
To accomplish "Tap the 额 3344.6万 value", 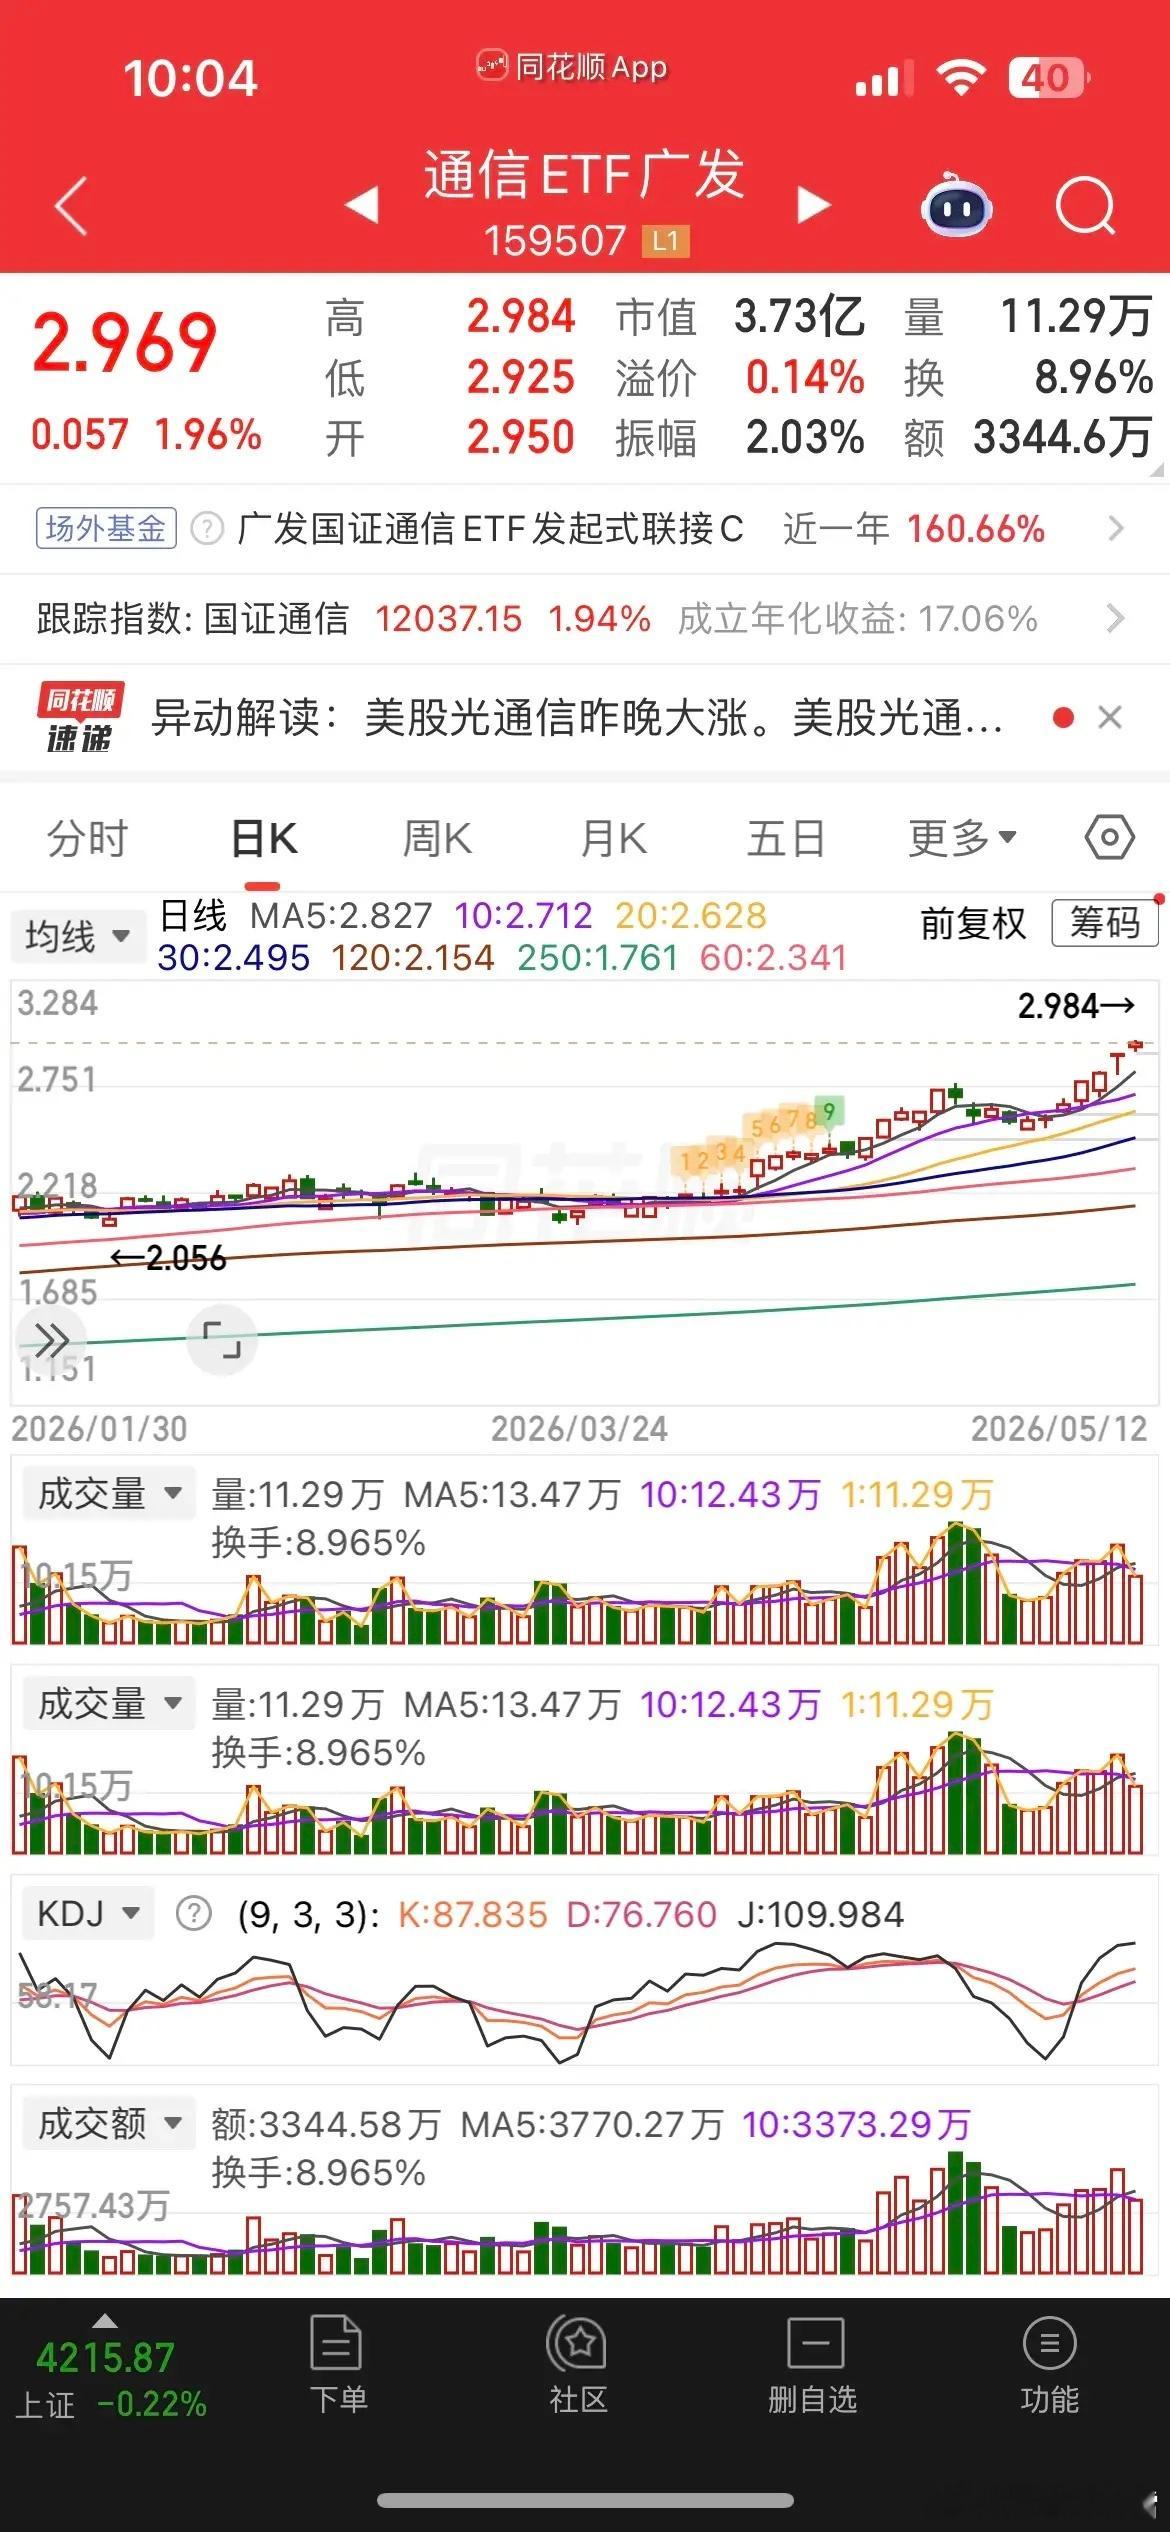I will tap(1063, 438).
